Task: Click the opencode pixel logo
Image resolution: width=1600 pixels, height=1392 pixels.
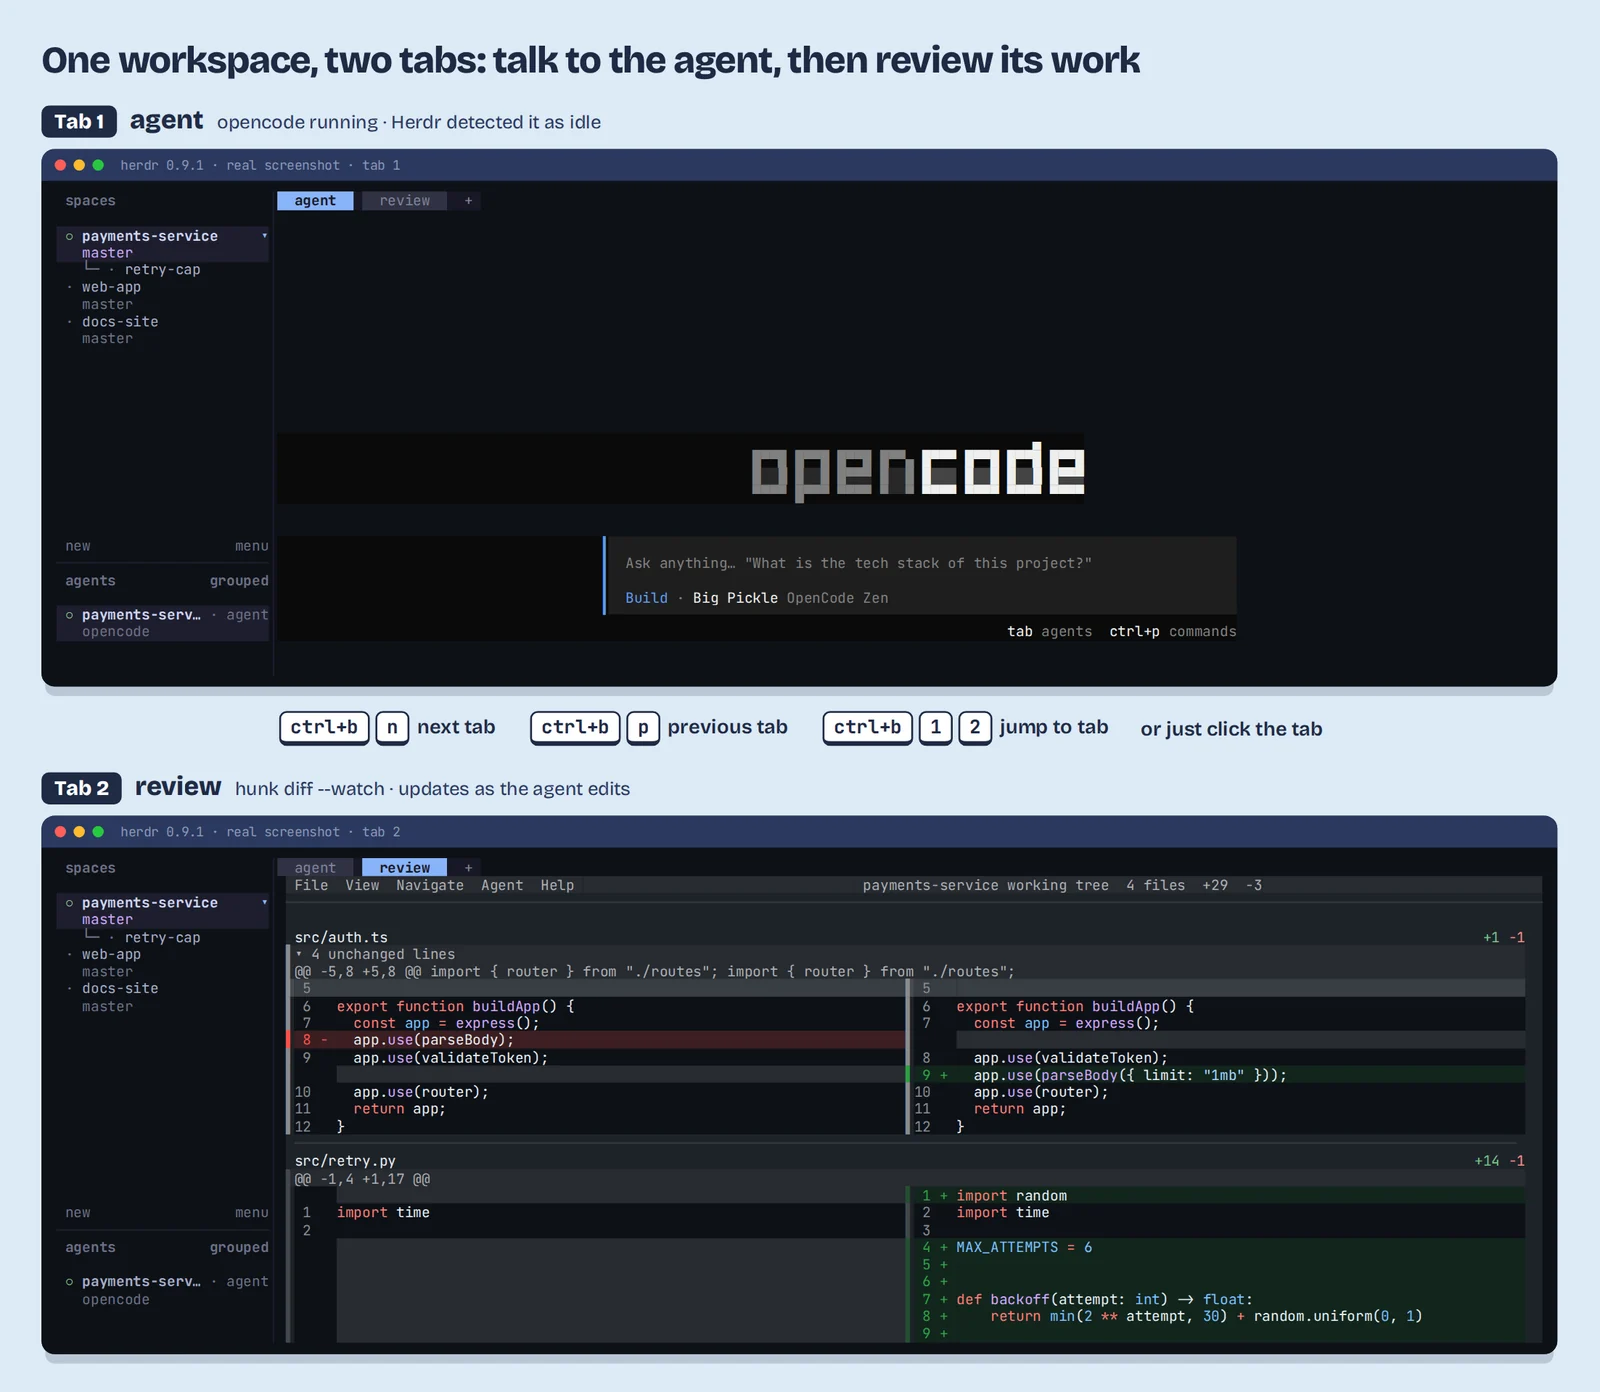Action: [x=918, y=470]
